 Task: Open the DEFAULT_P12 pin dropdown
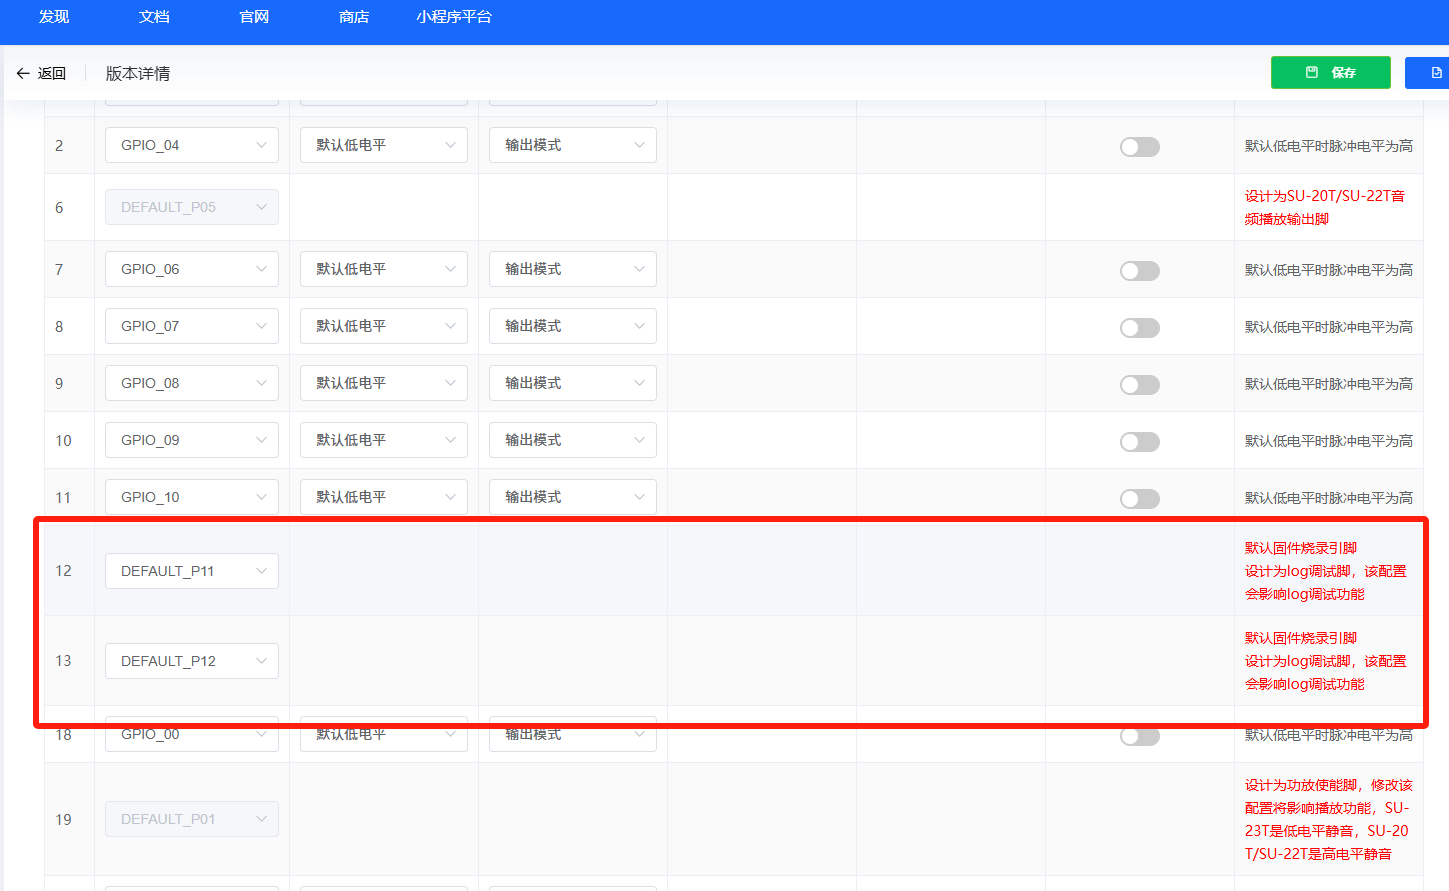pyautogui.click(x=191, y=661)
